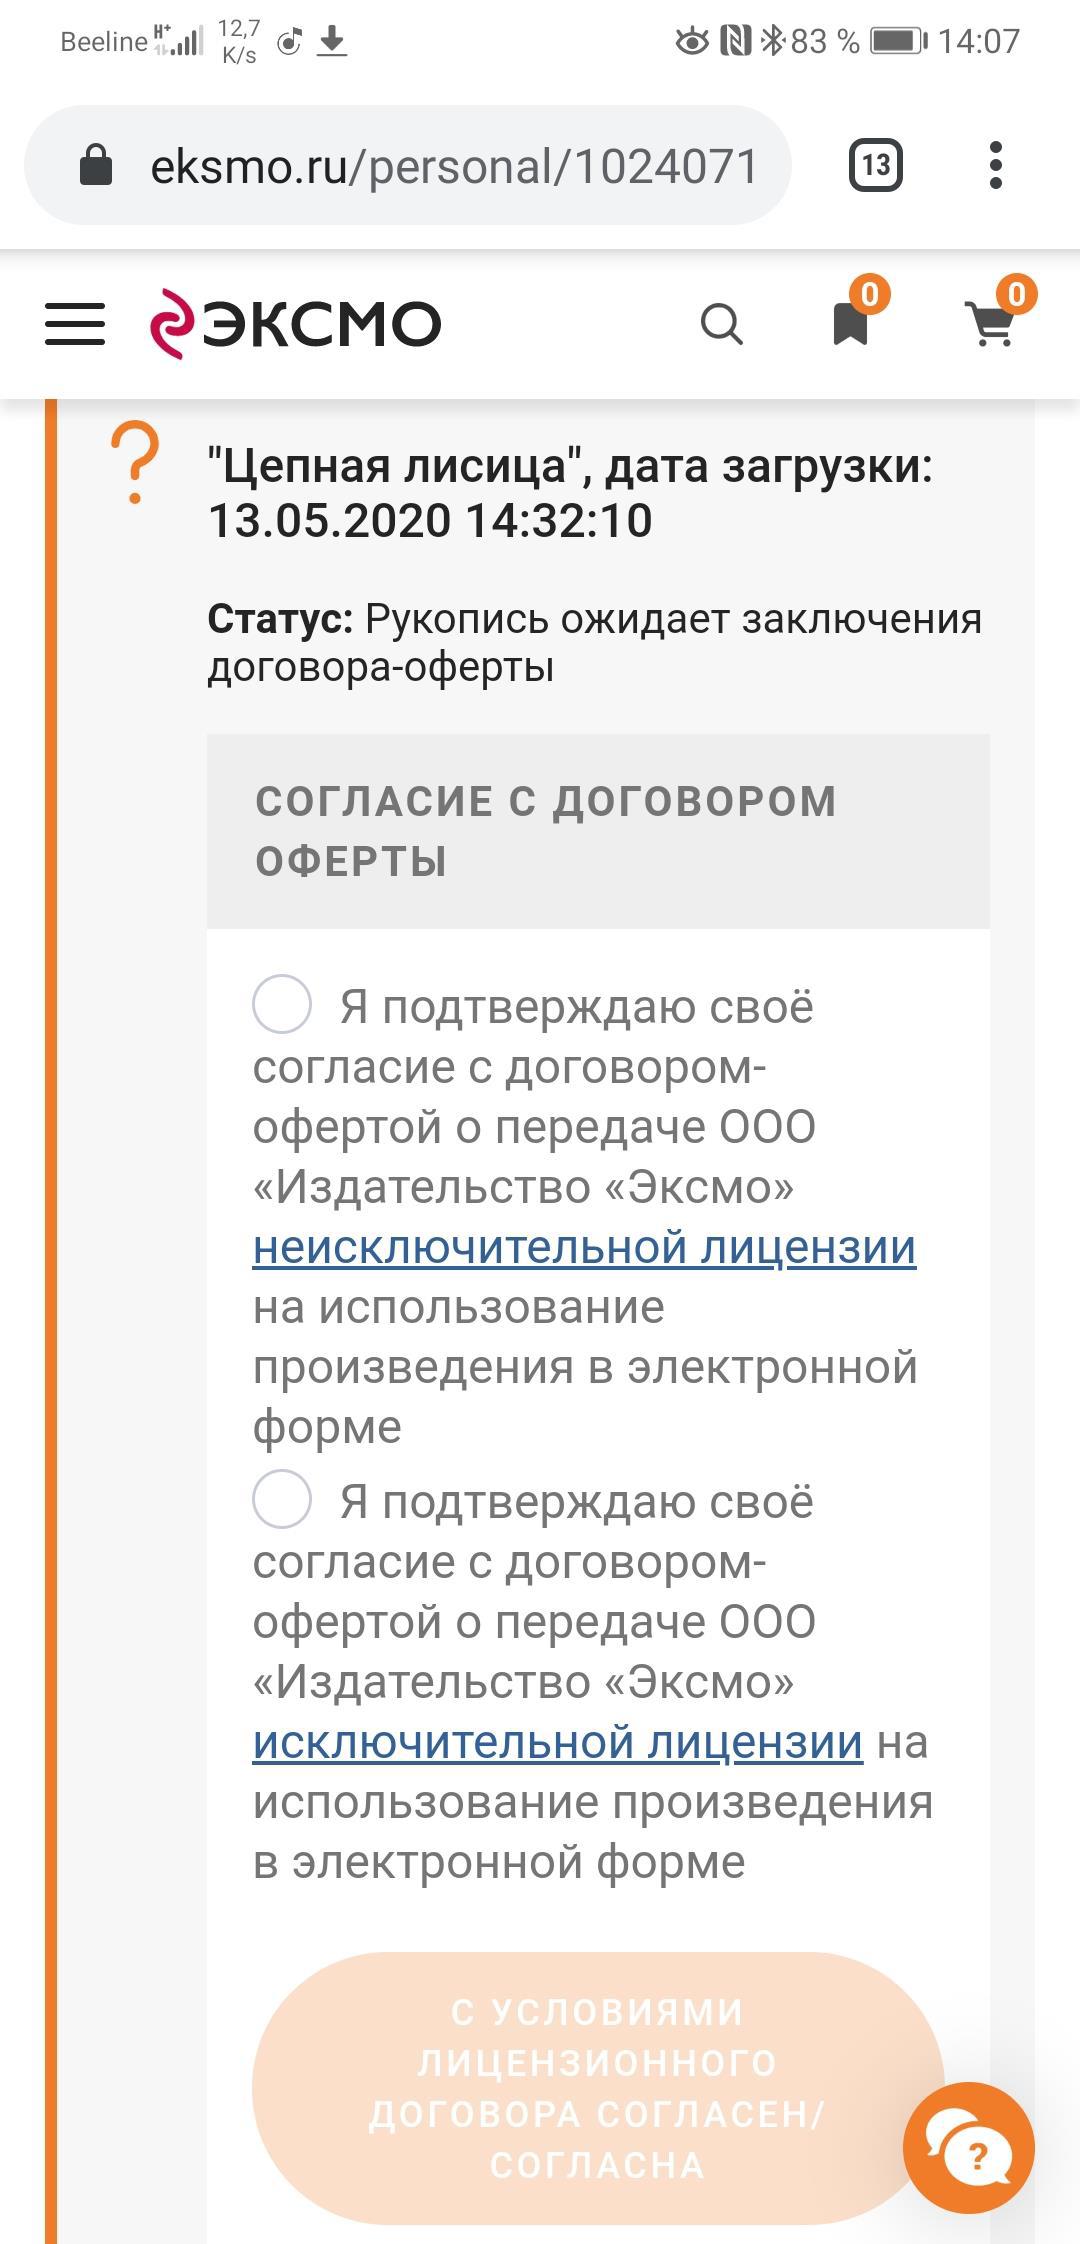Screen dimensions: 1080x2244
Task: Select the exclusive license consent radio
Action: [282, 1499]
